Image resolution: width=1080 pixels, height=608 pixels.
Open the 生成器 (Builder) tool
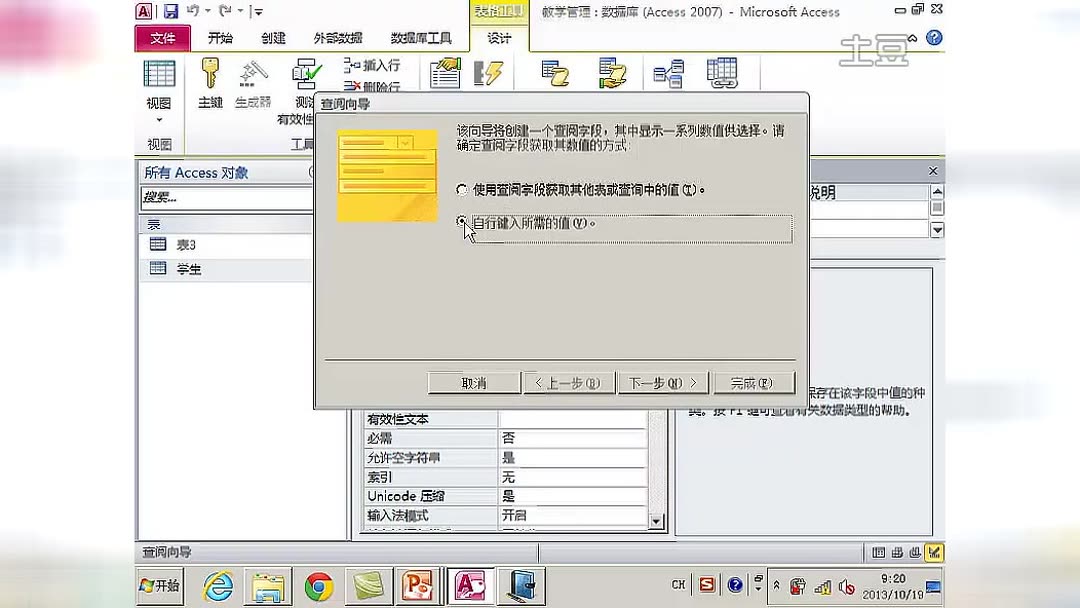(253, 80)
